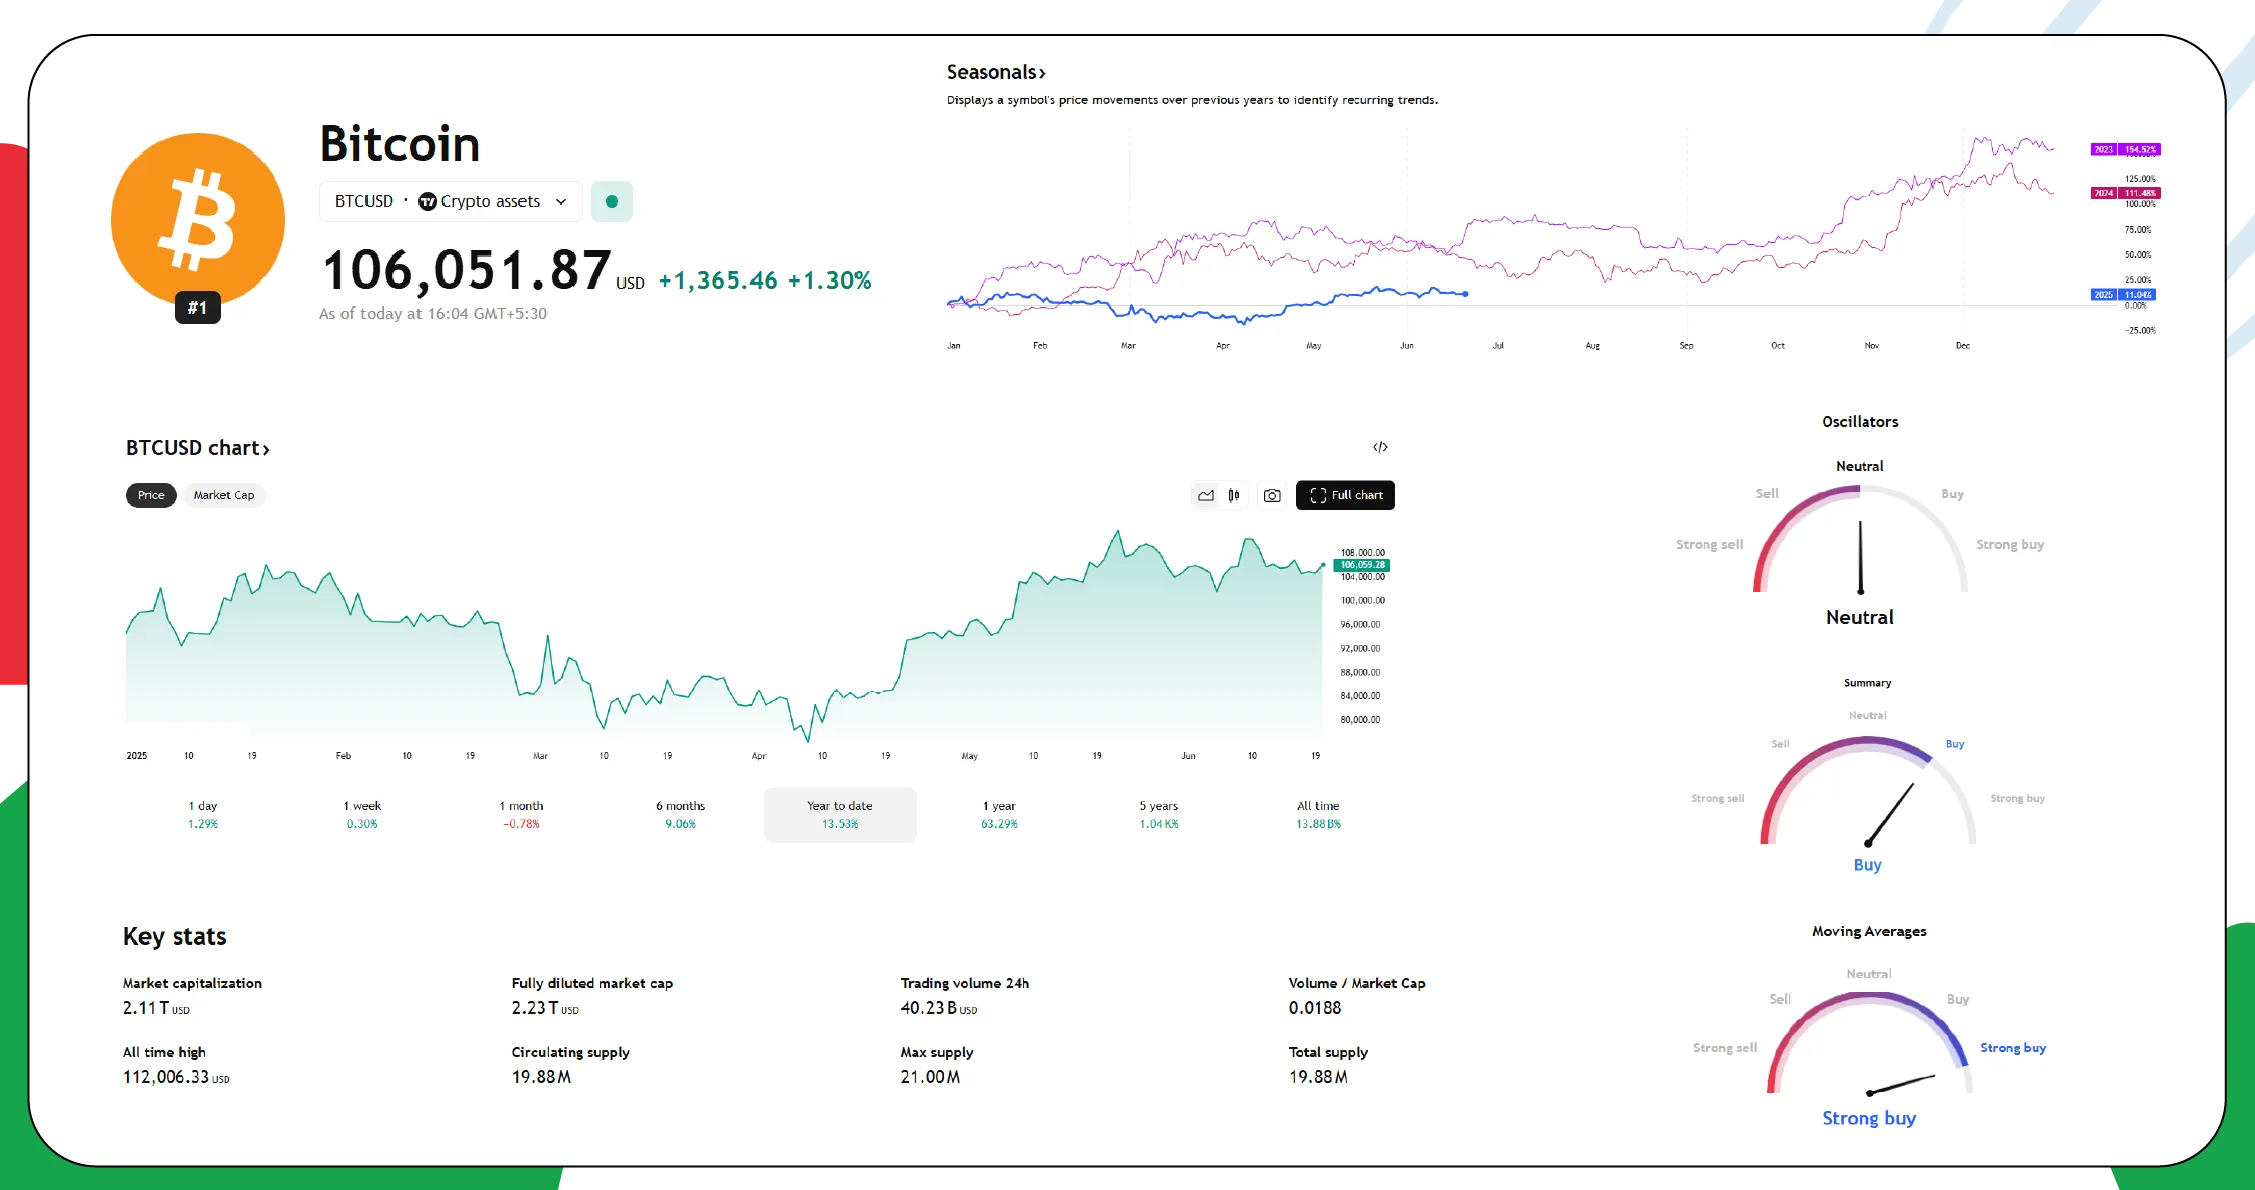The width and height of the screenshot is (2255, 1190).
Task: Click the All time high value 112,006.33
Action: click(176, 1077)
